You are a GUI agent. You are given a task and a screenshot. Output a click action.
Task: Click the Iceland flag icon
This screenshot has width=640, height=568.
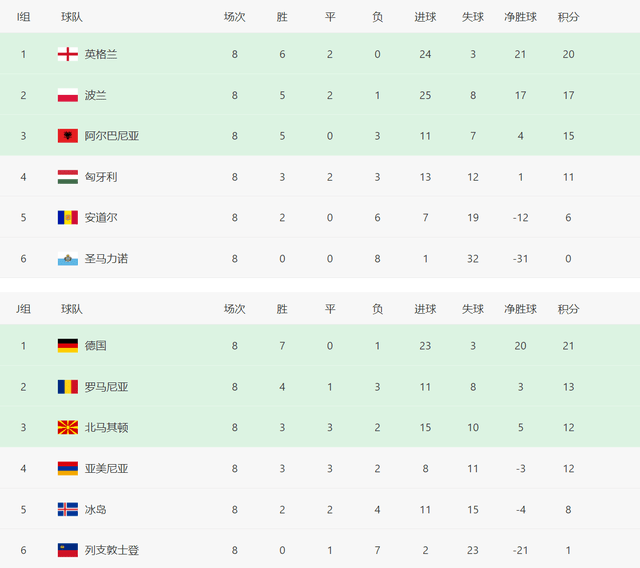click(68, 509)
